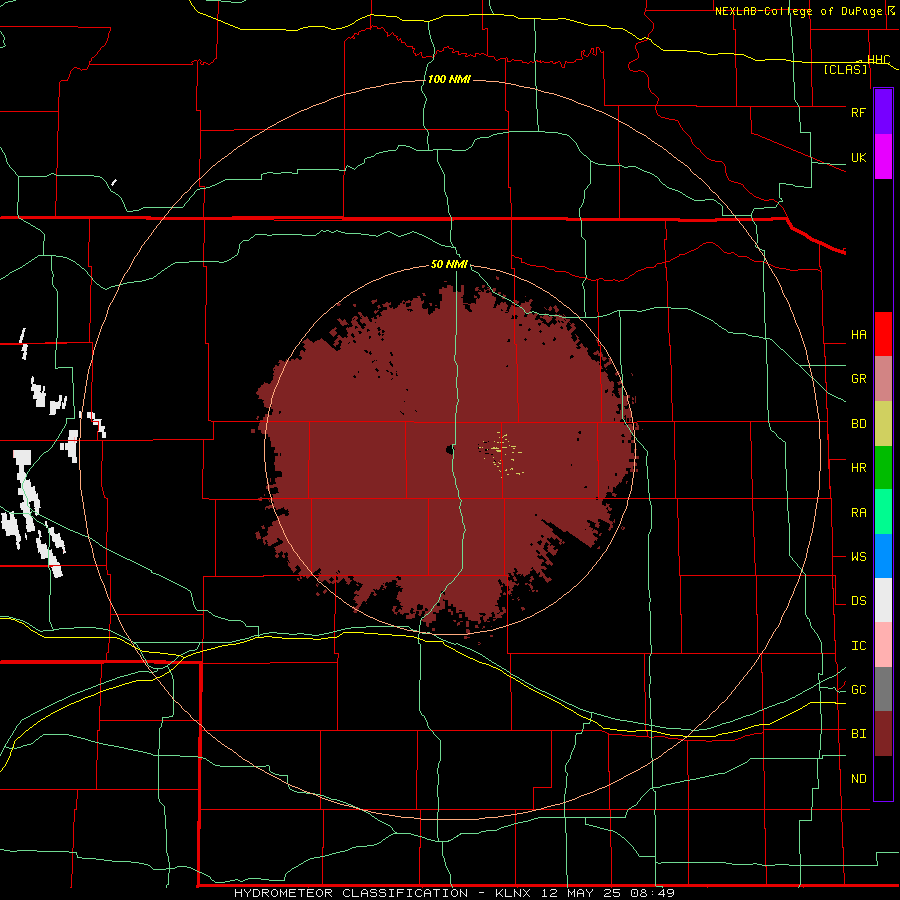
Task: Click the GC gray legend swatch
Action: (883, 689)
